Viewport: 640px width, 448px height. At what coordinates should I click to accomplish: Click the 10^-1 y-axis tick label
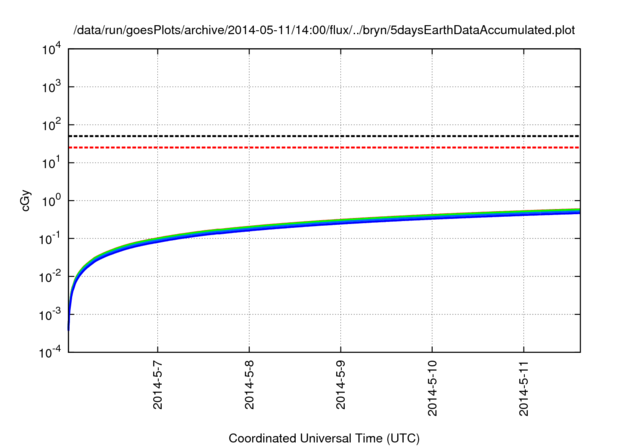pyautogui.click(x=50, y=239)
